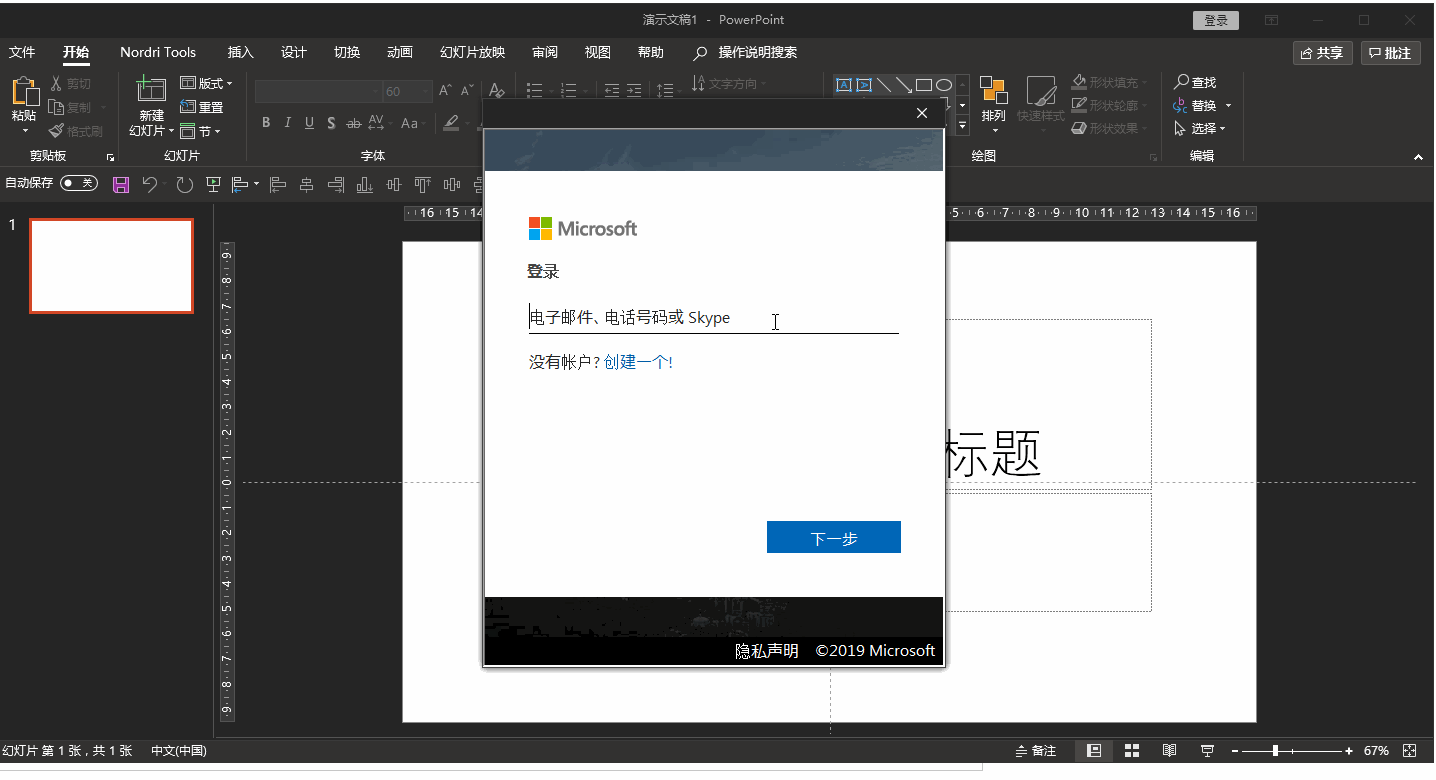1436x780 pixels.
Task: Click the zoom out minus button
Action: 1235,750
